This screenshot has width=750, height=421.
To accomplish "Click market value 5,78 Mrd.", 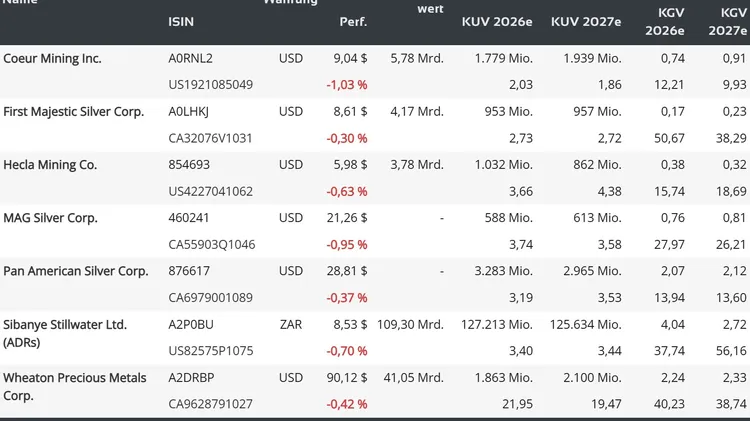I will pos(417,58).
